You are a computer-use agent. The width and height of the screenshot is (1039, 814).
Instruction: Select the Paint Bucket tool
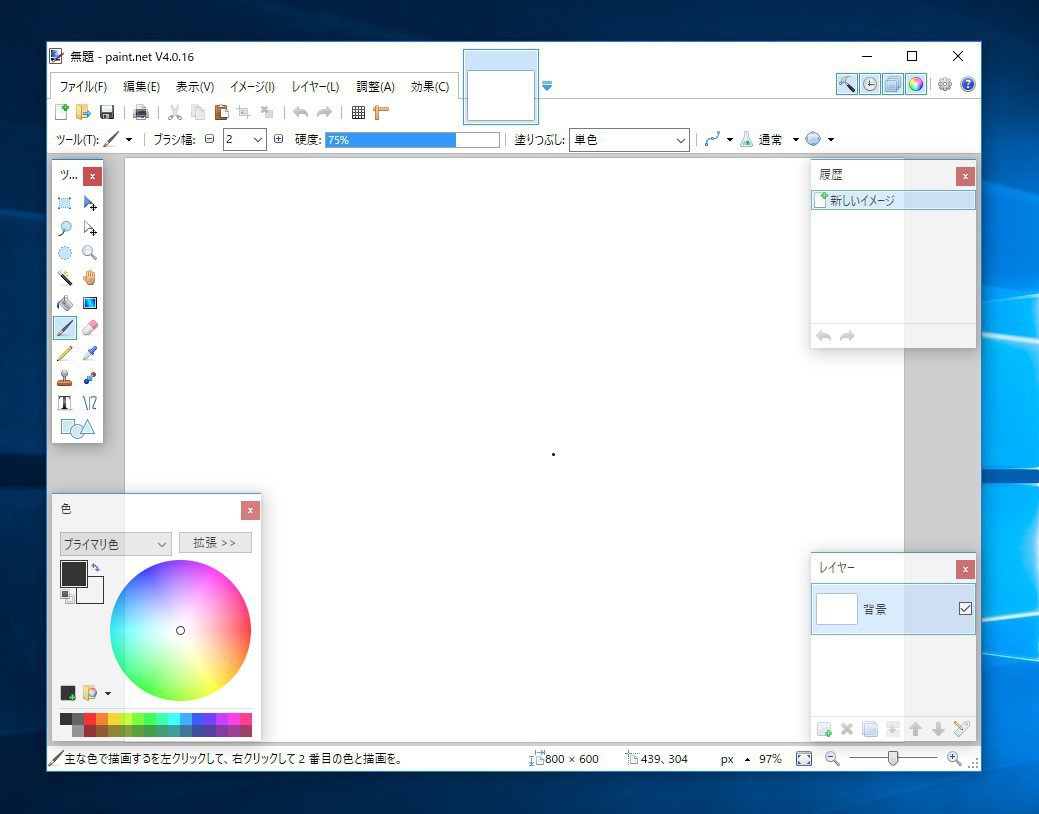(x=65, y=303)
